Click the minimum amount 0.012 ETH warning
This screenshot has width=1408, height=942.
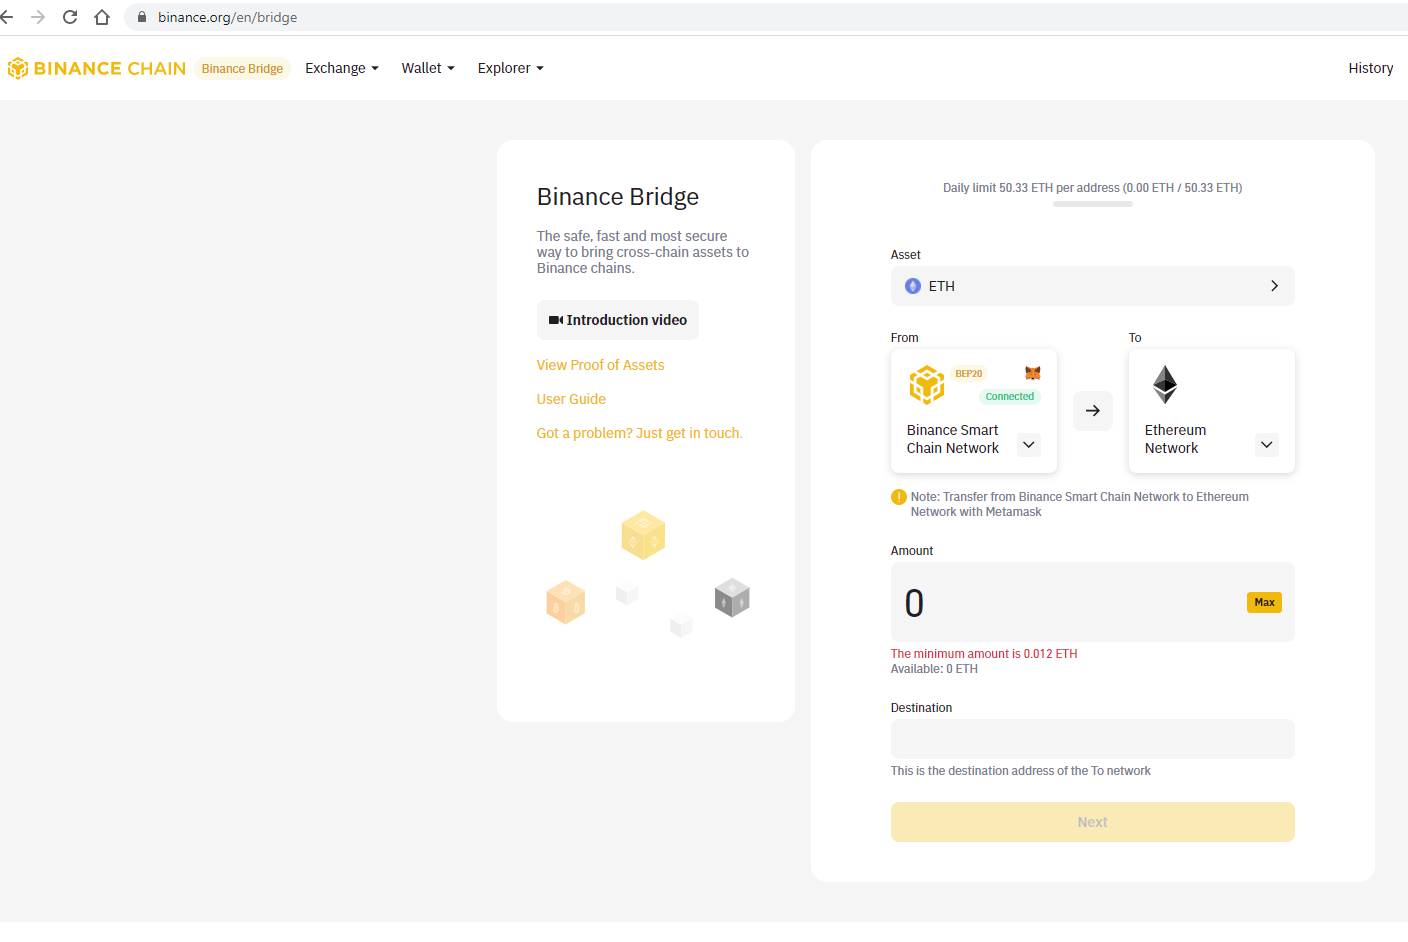984,654
